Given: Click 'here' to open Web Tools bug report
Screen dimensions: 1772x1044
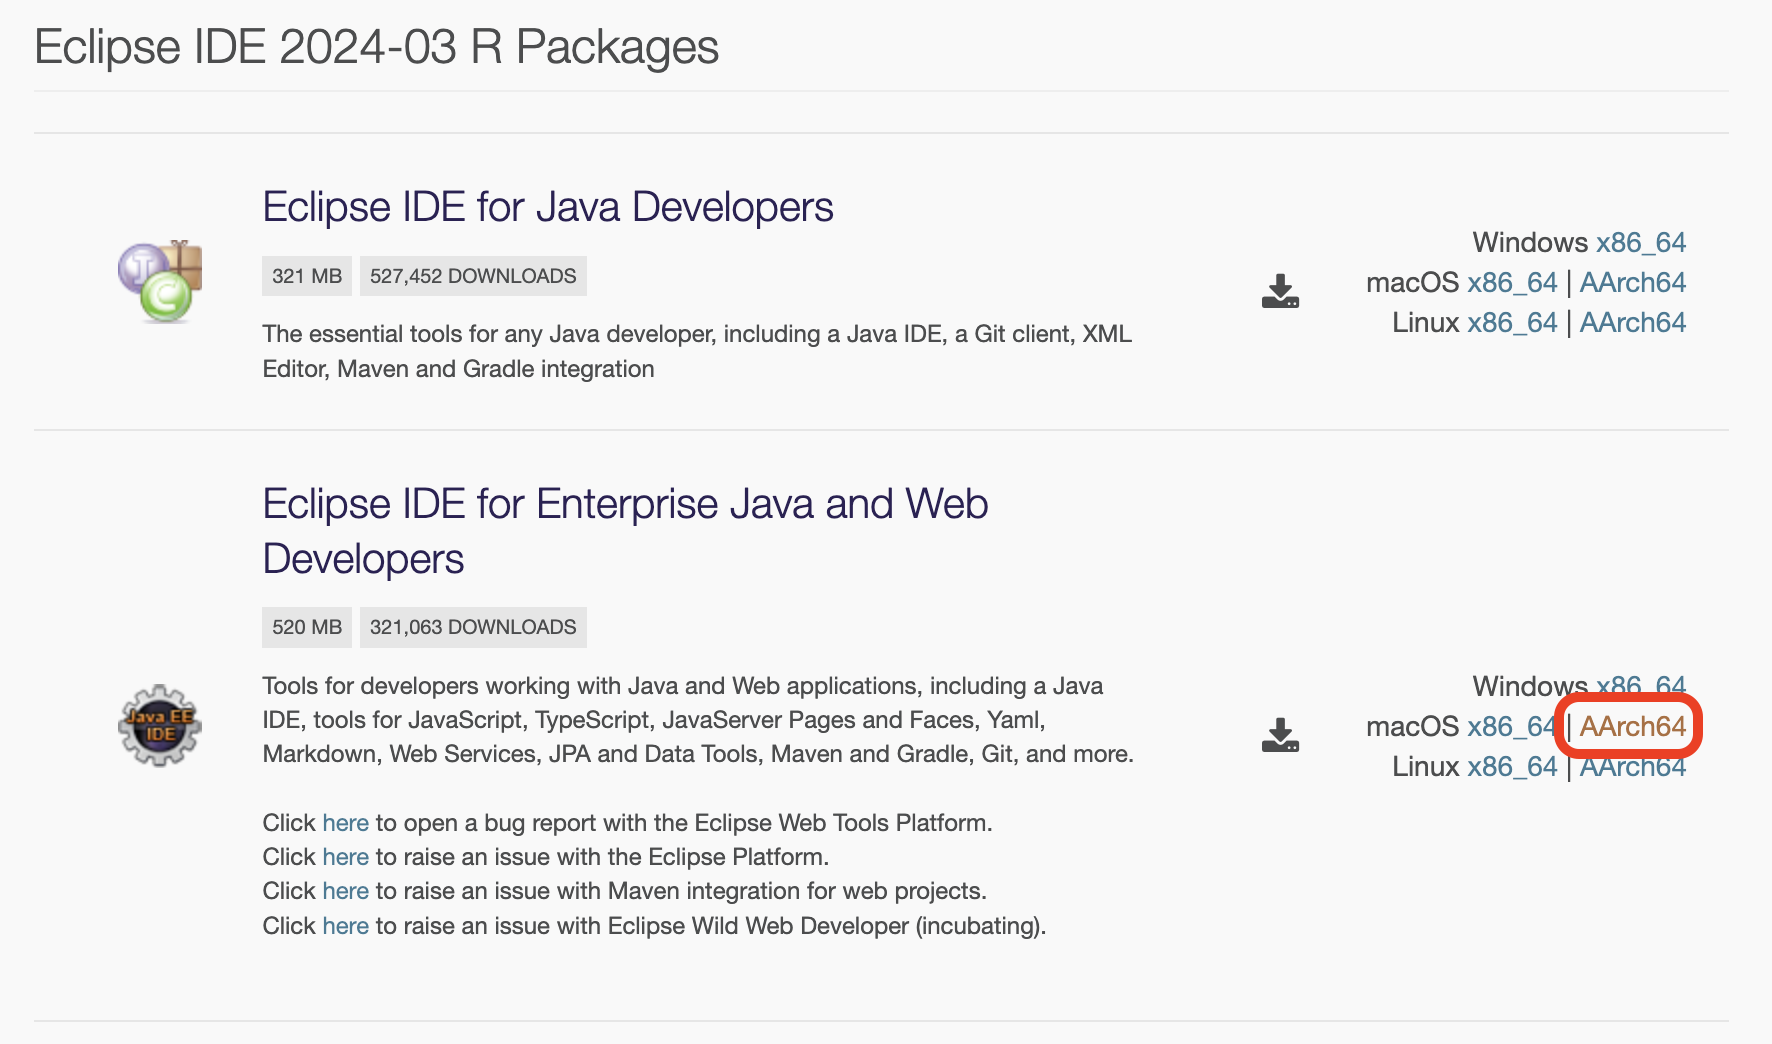Looking at the screenshot, I should coord(345,823).
